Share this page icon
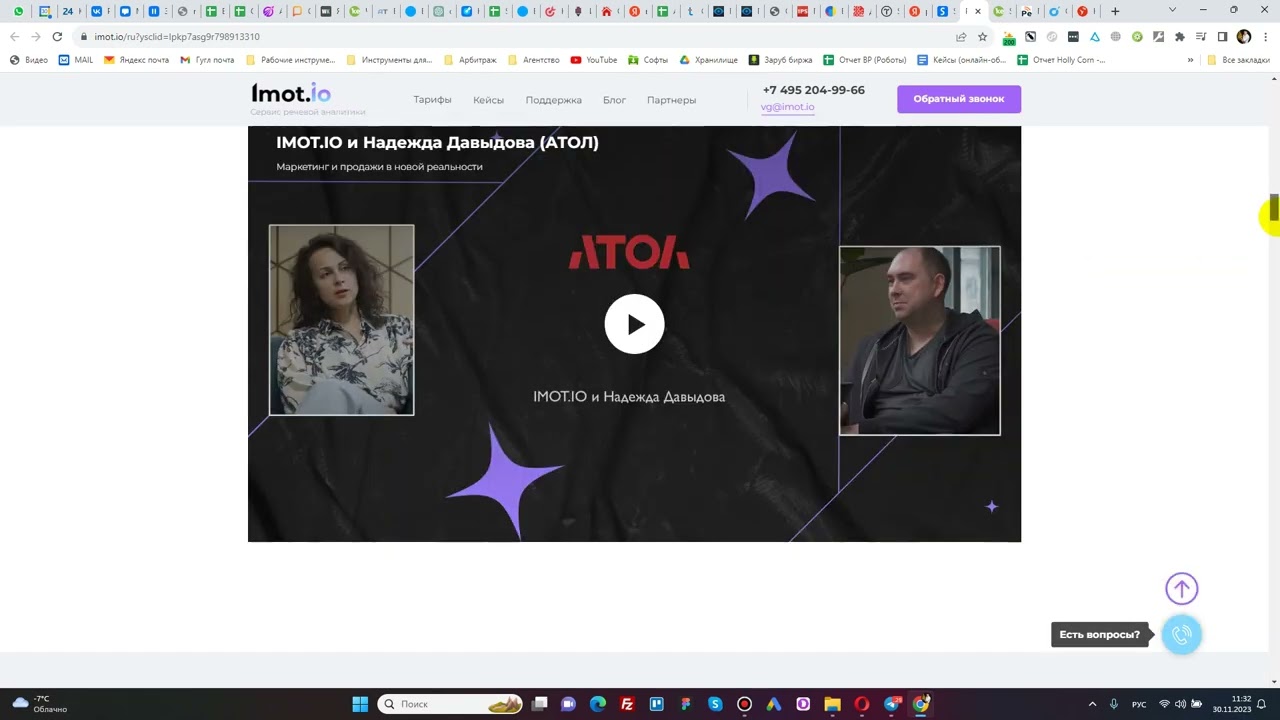The height and width of the screenshot is (720, 1280). pos(961,37)
